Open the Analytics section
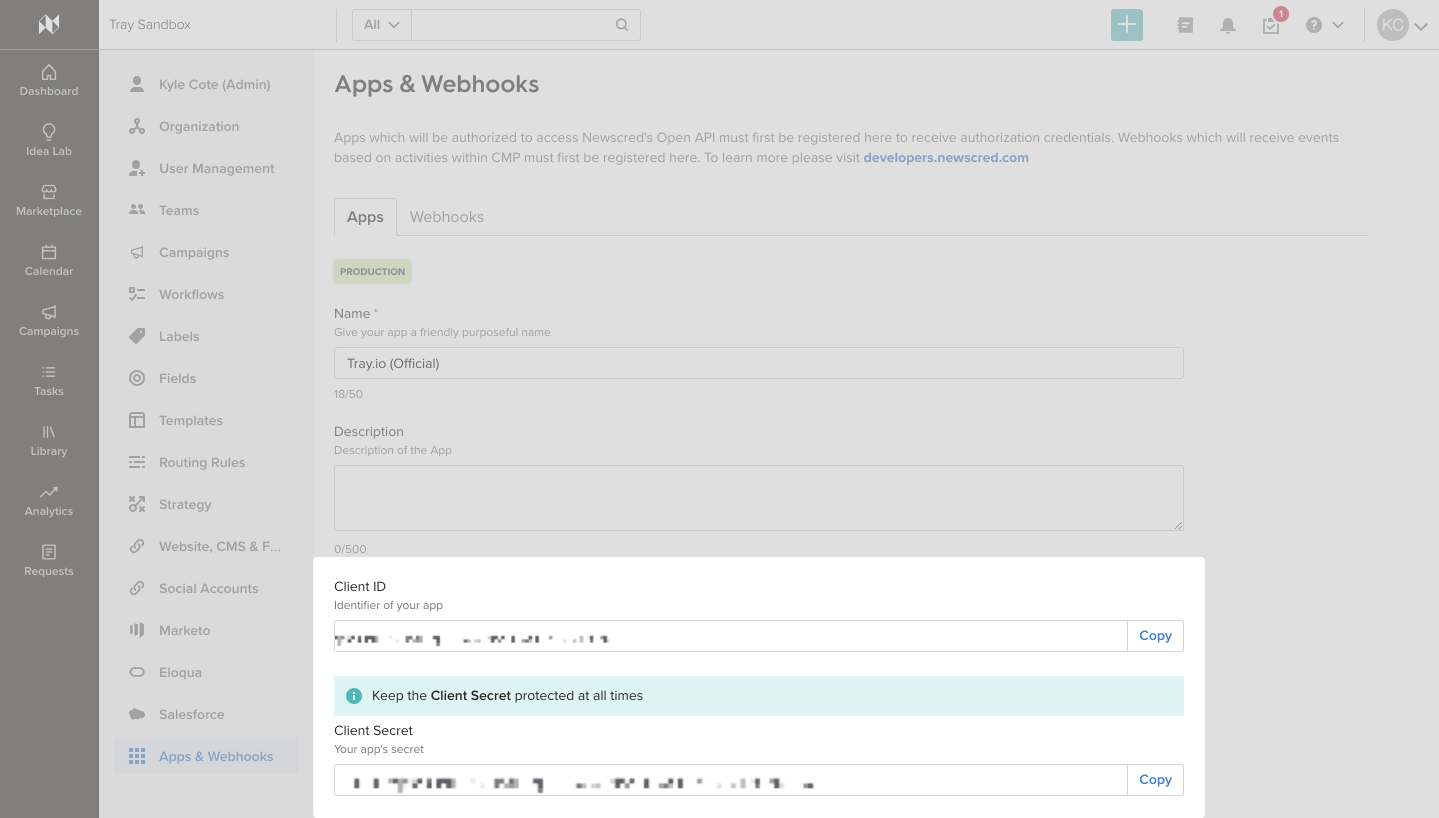This screenshot has height=818, width=1439. (x=48, y=500)
